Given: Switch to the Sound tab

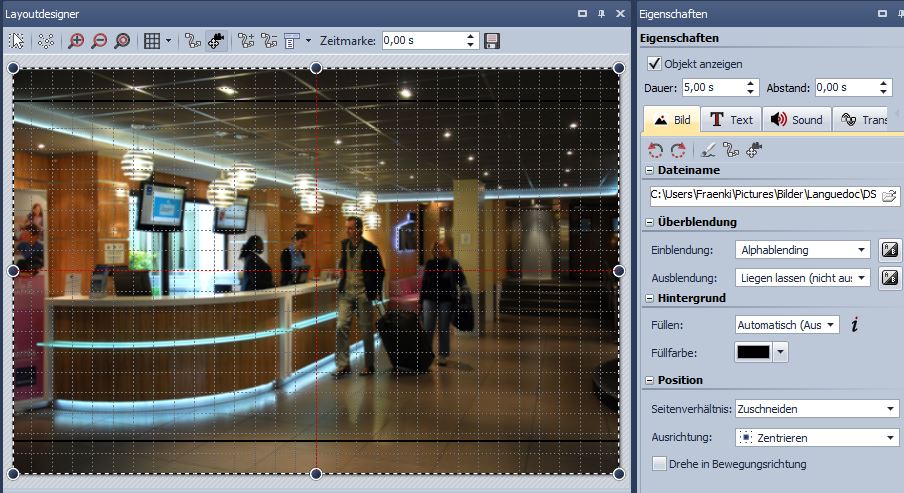Looking at the screenshot, I should [x=796, y=119].
